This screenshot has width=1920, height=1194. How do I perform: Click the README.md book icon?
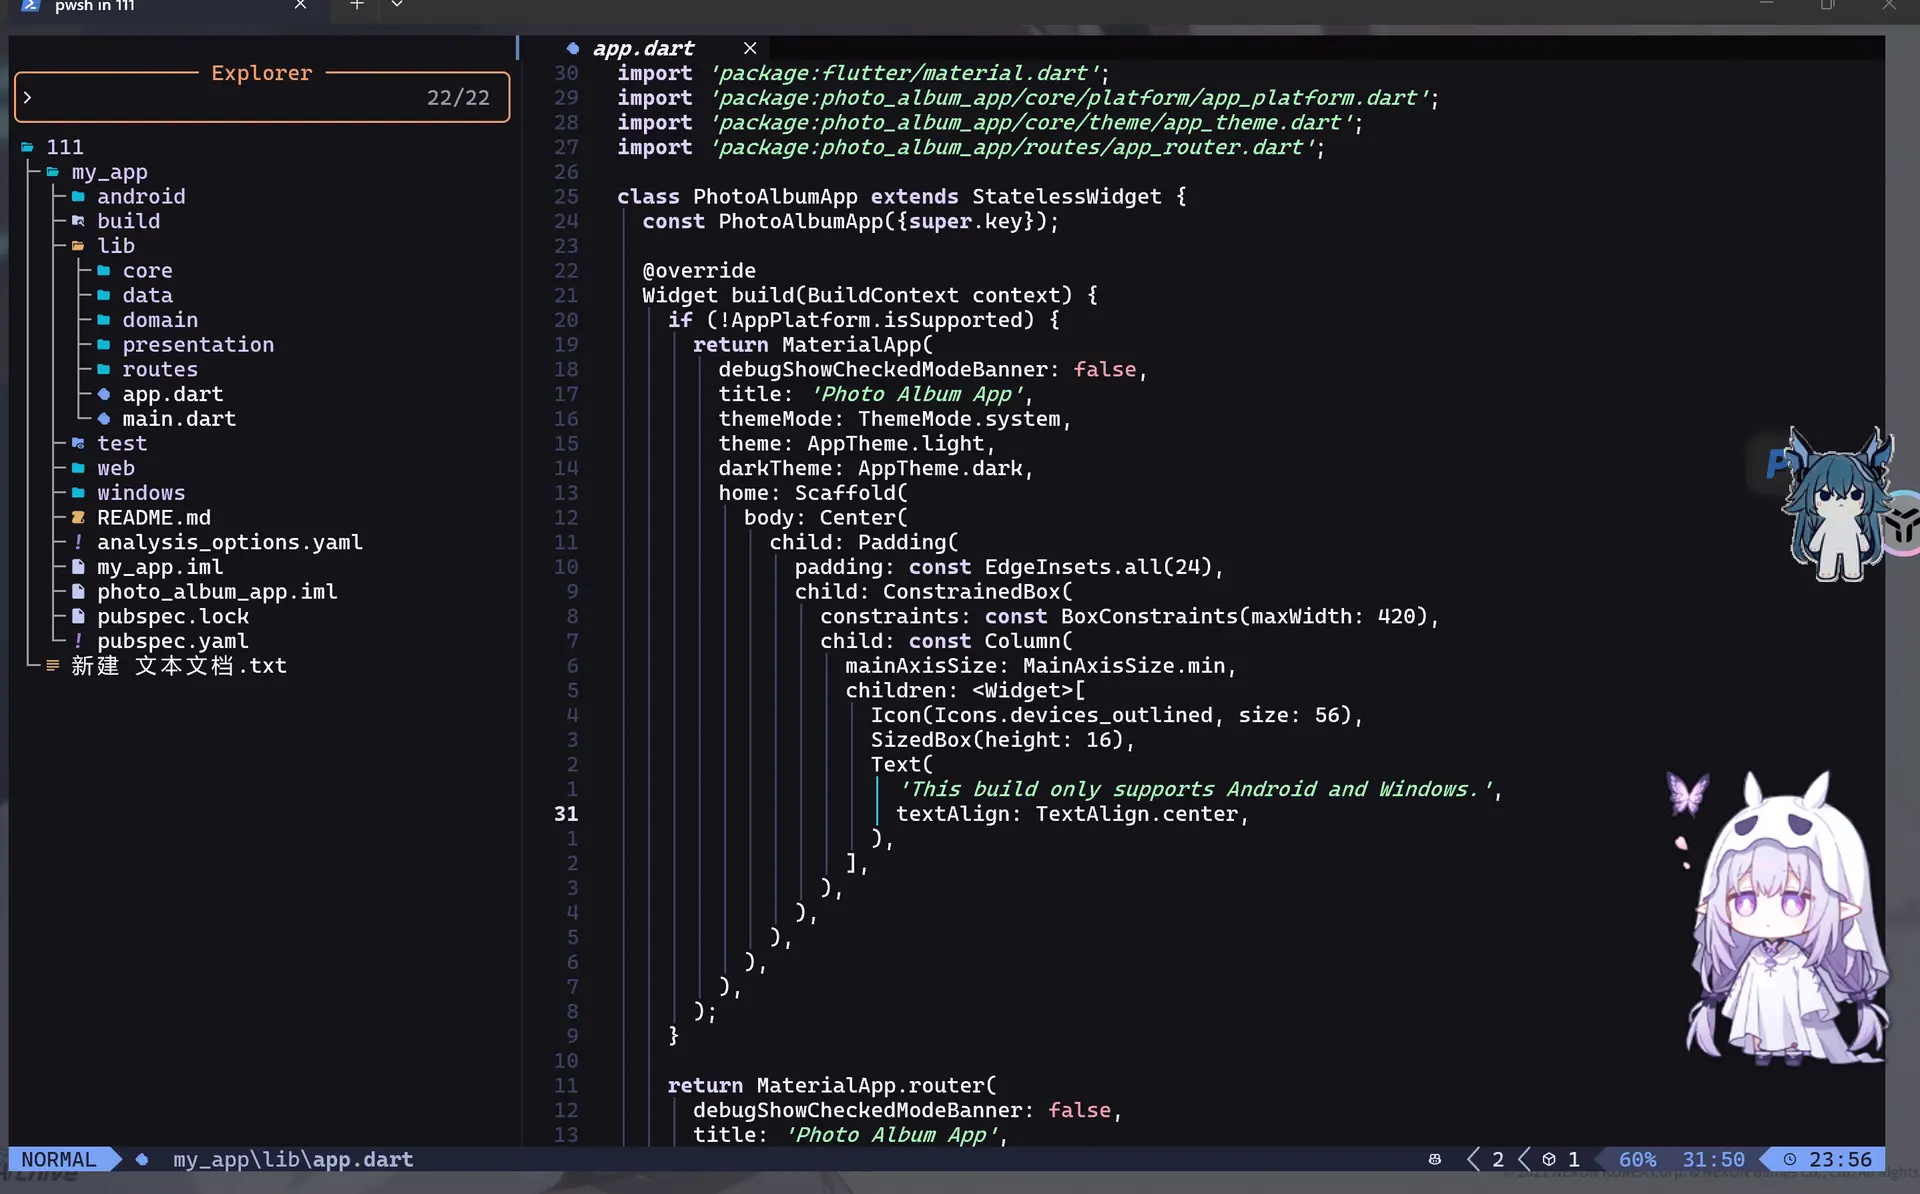[x=78, y=517]
